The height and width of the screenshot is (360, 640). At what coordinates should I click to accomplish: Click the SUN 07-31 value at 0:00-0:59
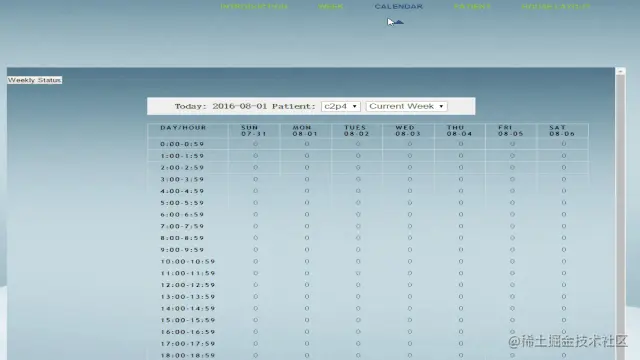coord(256,144)
